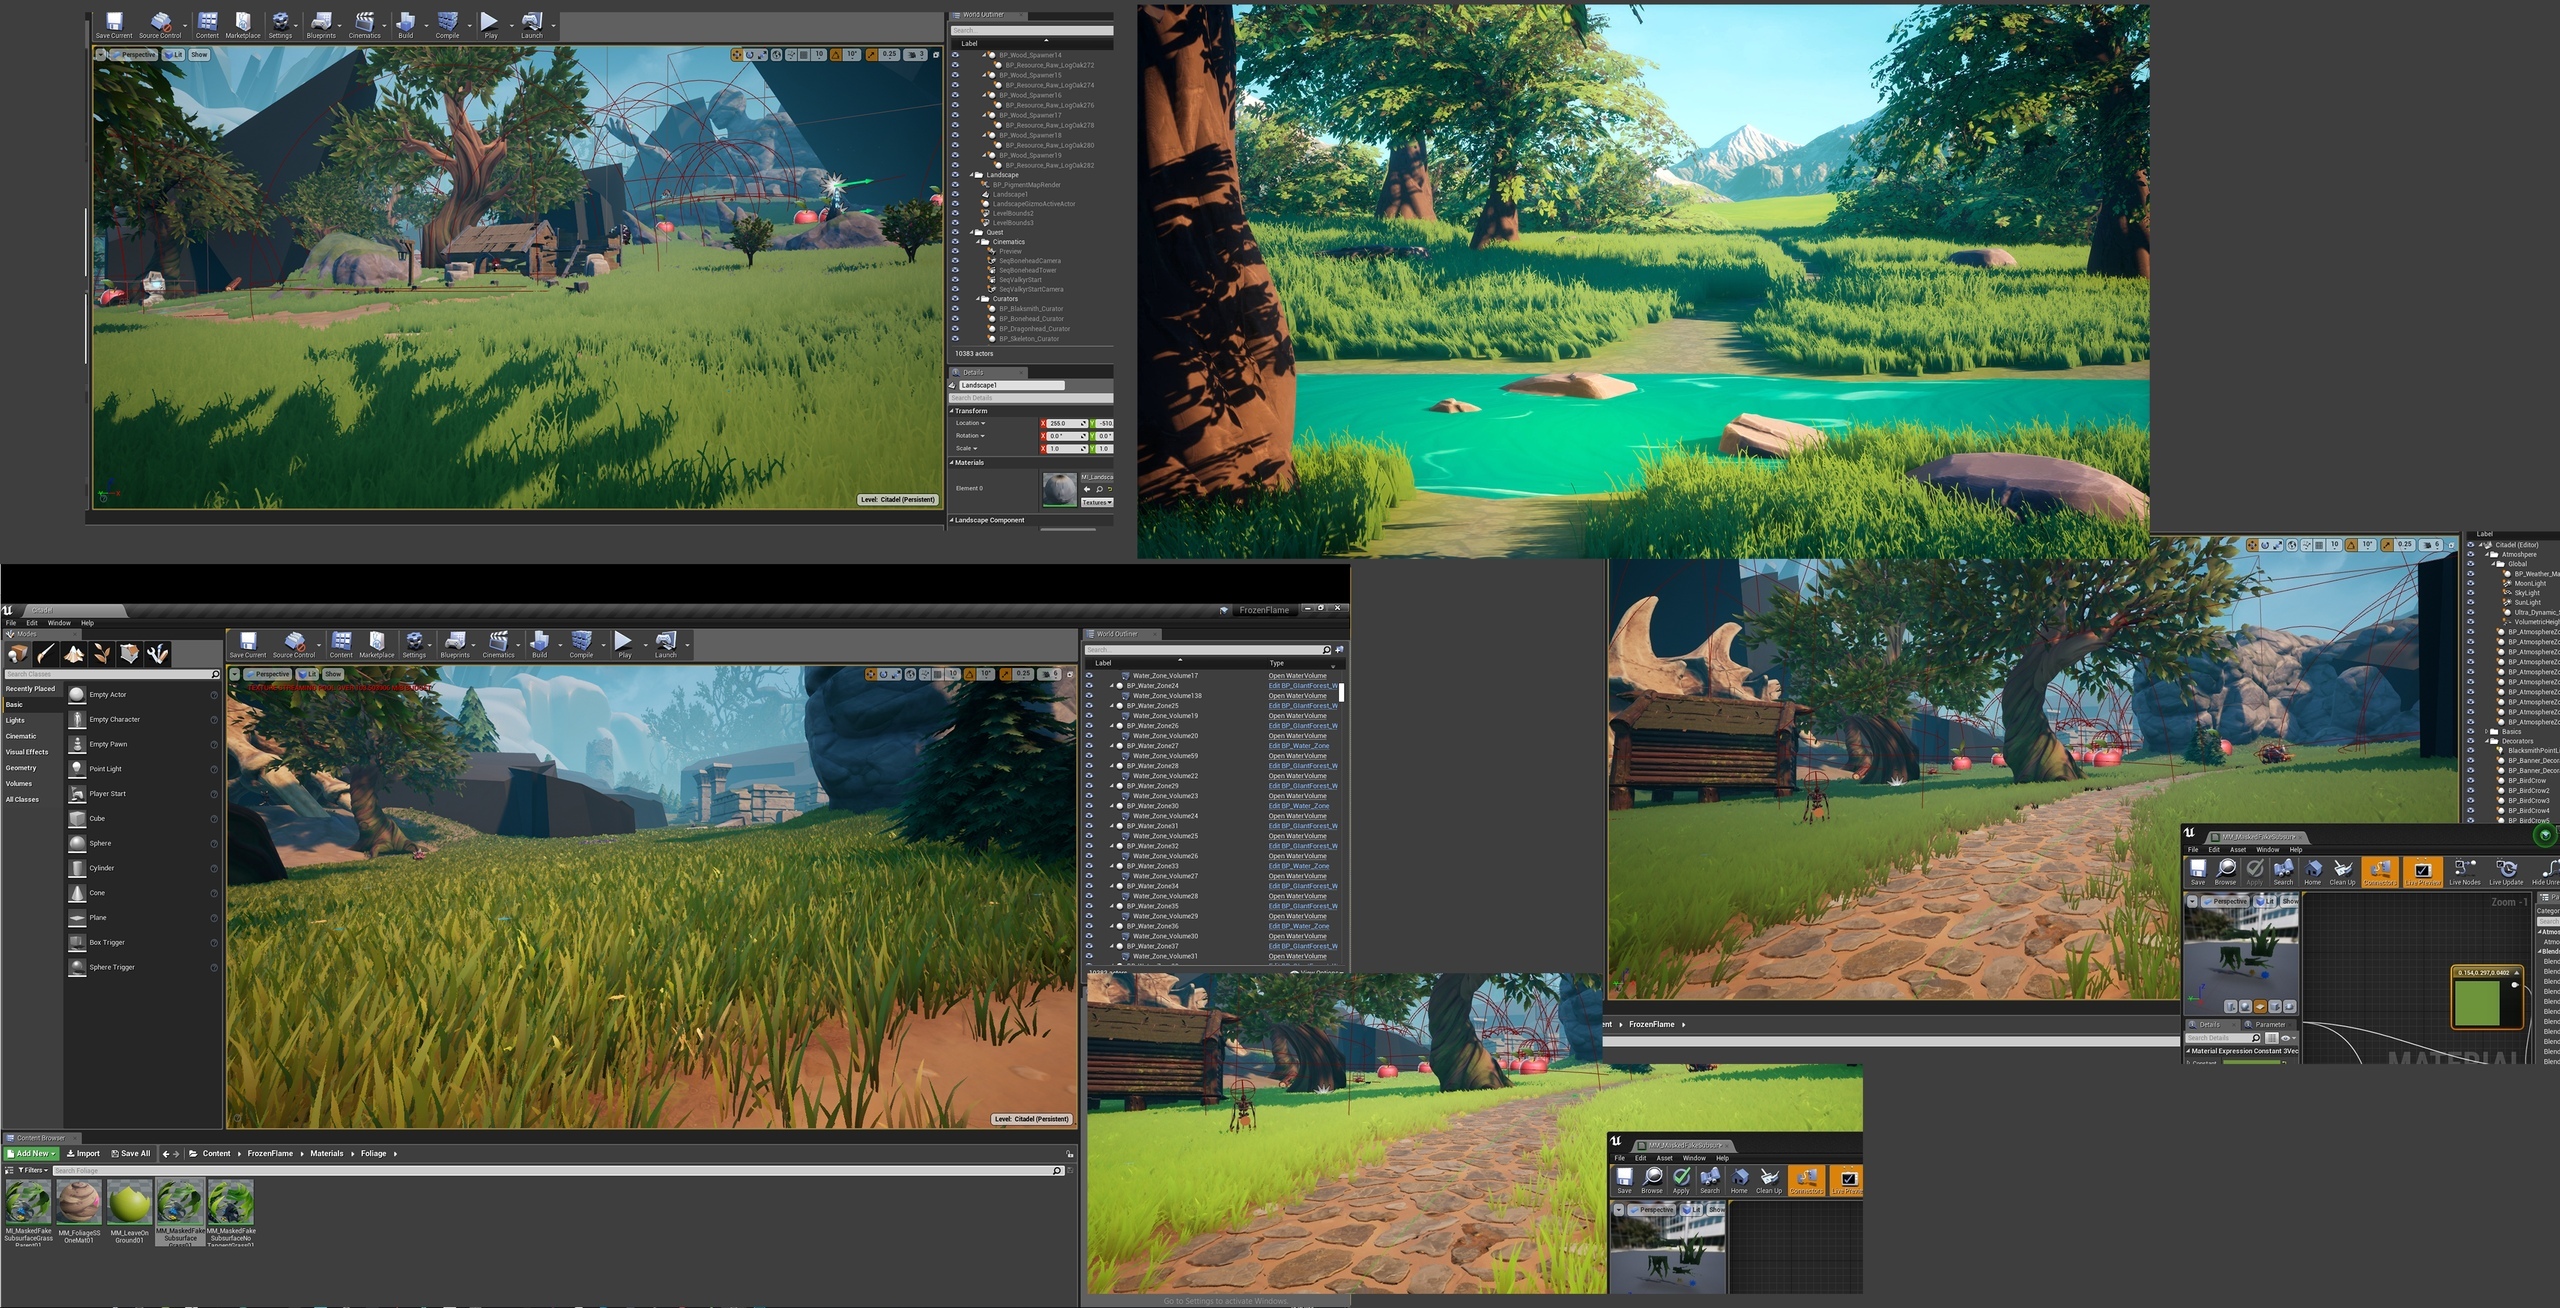Click Source Control in the Modes-panel editor toolbar
Image resolution: width=2560 pixels, height=1308 pixels.
coord(293,644)
